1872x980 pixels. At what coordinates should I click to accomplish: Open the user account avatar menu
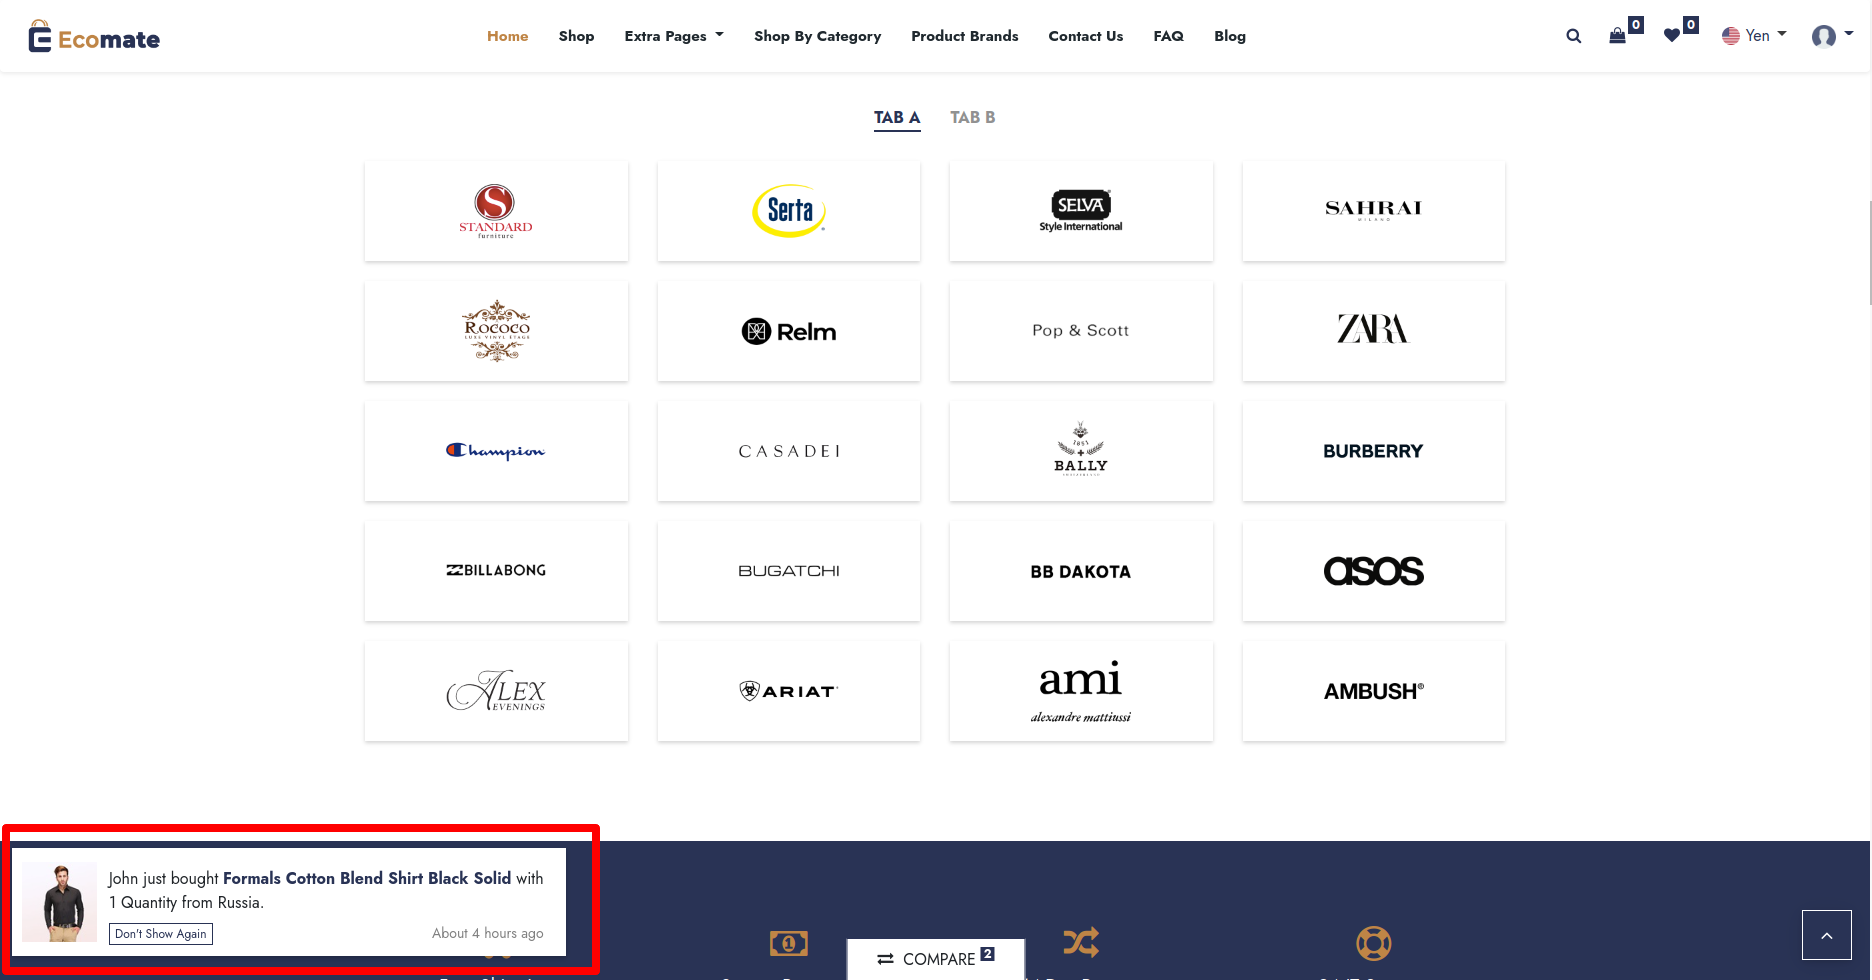(x=1832, y=36)
